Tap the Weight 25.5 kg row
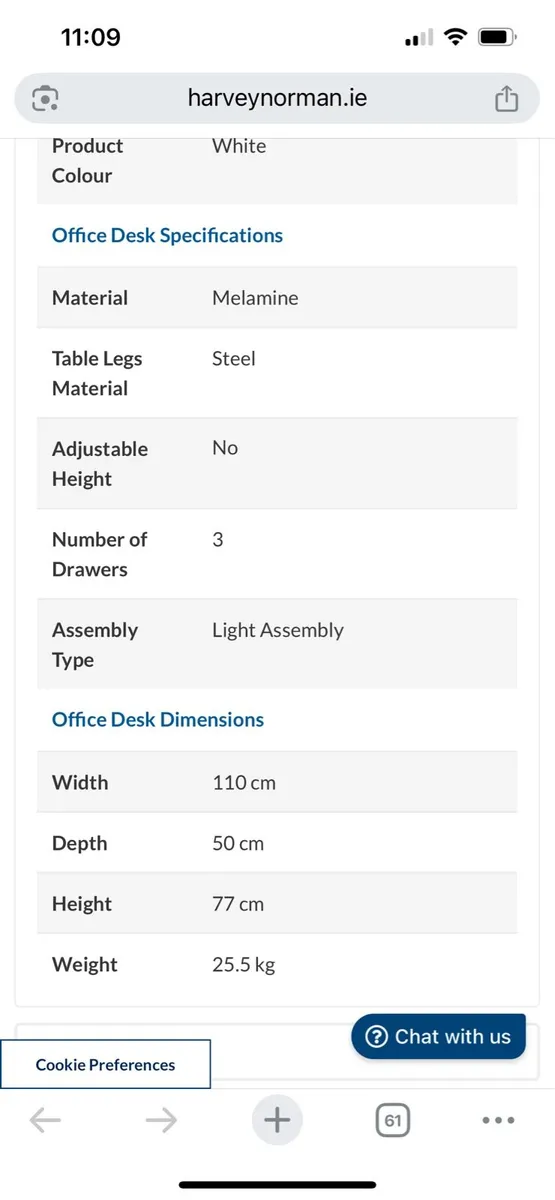Screen dimensions: 555x1200 pos(277,964)
